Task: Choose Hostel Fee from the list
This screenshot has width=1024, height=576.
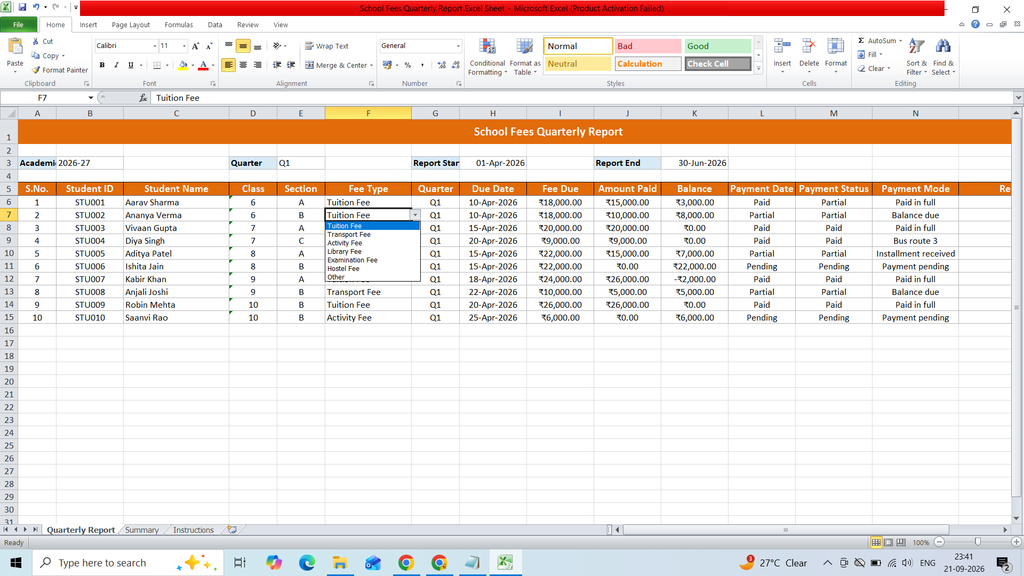Action: (x=372, y=268)
